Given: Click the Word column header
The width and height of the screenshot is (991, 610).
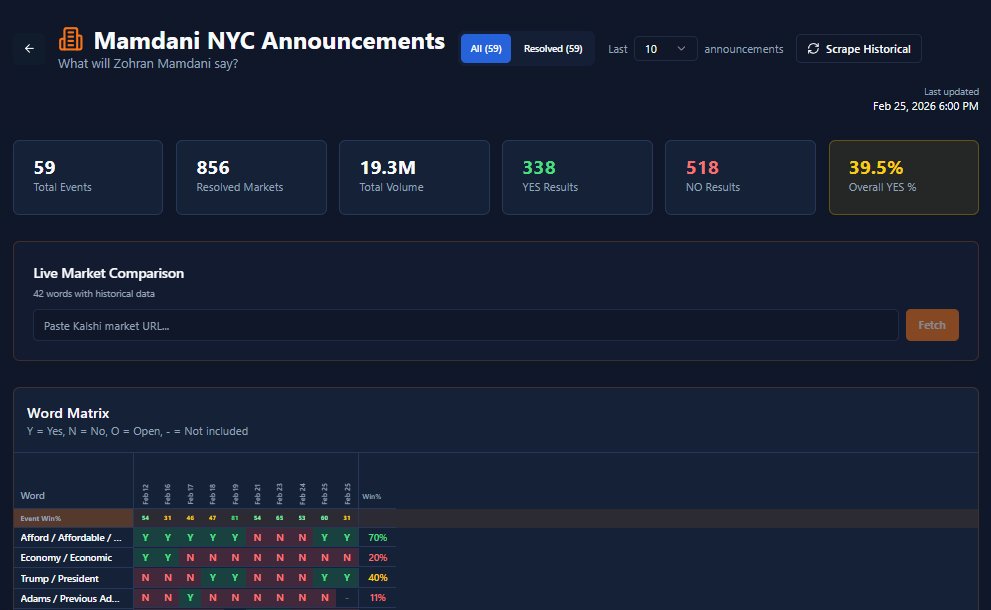Looking at the screenshot, I should click(32, 496).
